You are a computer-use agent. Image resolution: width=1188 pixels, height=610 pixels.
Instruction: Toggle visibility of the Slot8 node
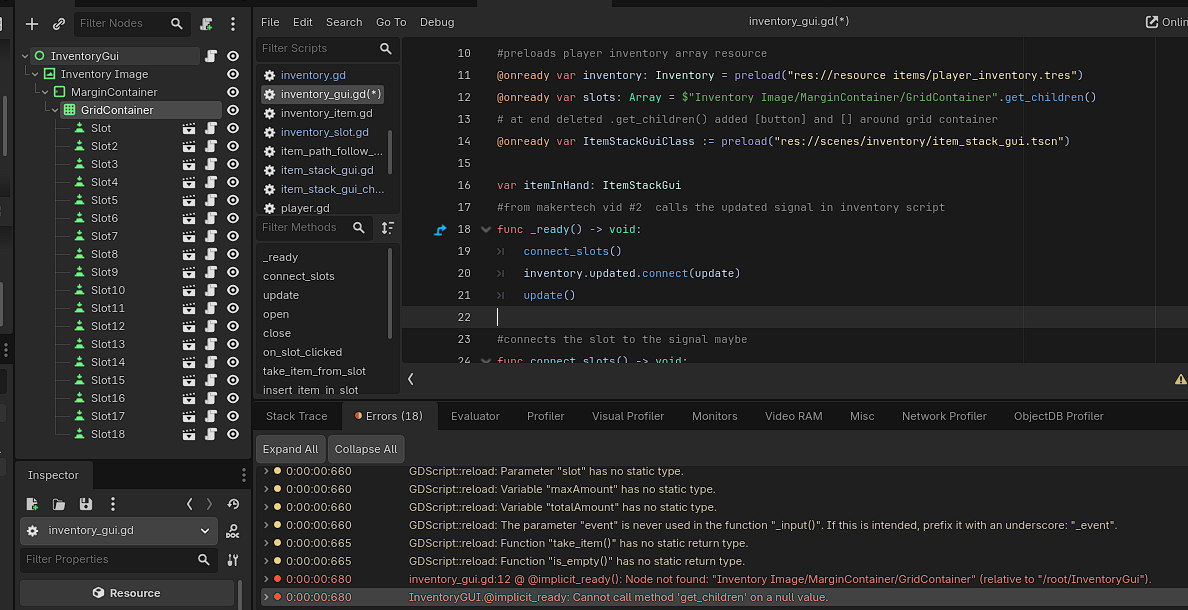(x=233, y=254)
